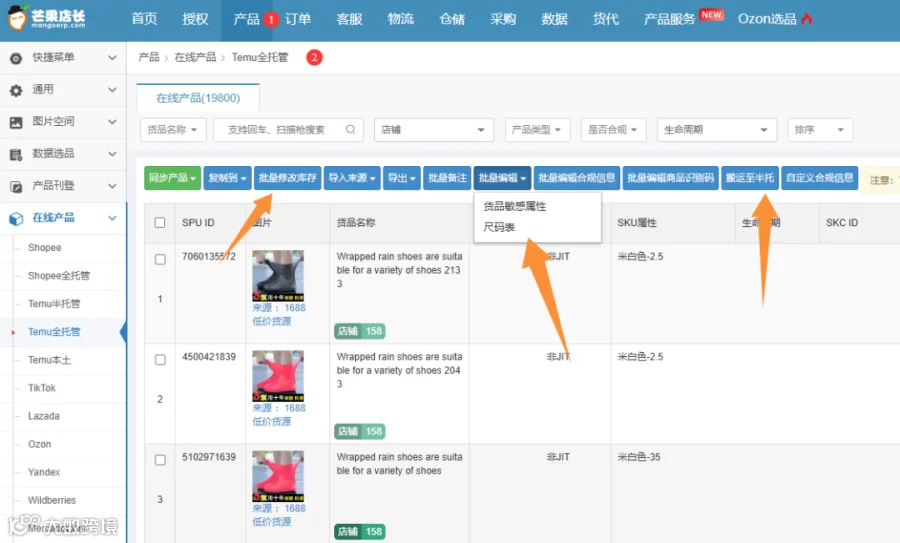Screen dimensions: 900x543
Task: Open Shopee全托管 in the sidebar
Action: pos(59,276)
